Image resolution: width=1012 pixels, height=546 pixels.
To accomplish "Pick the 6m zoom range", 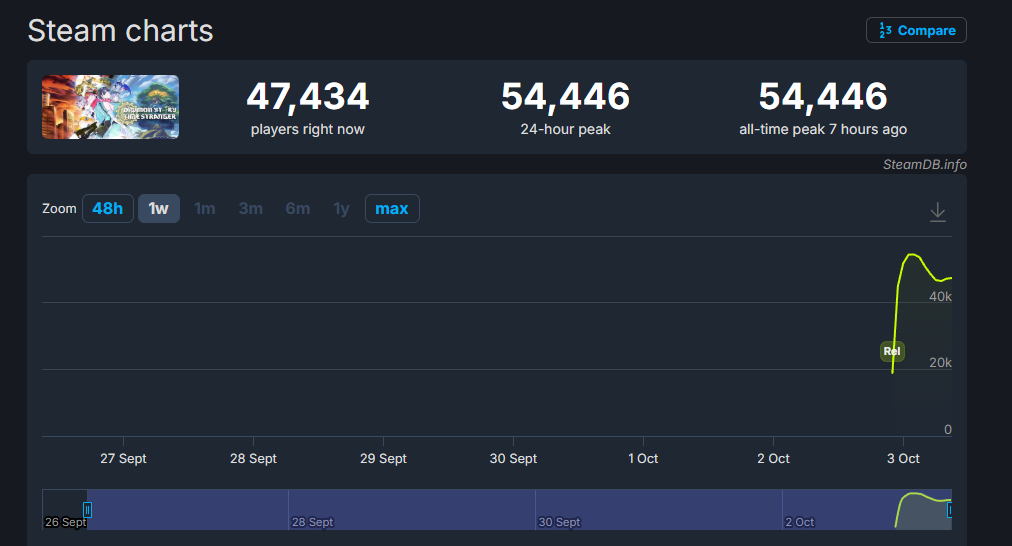I will pyautogui.click(x=297, y=208).
